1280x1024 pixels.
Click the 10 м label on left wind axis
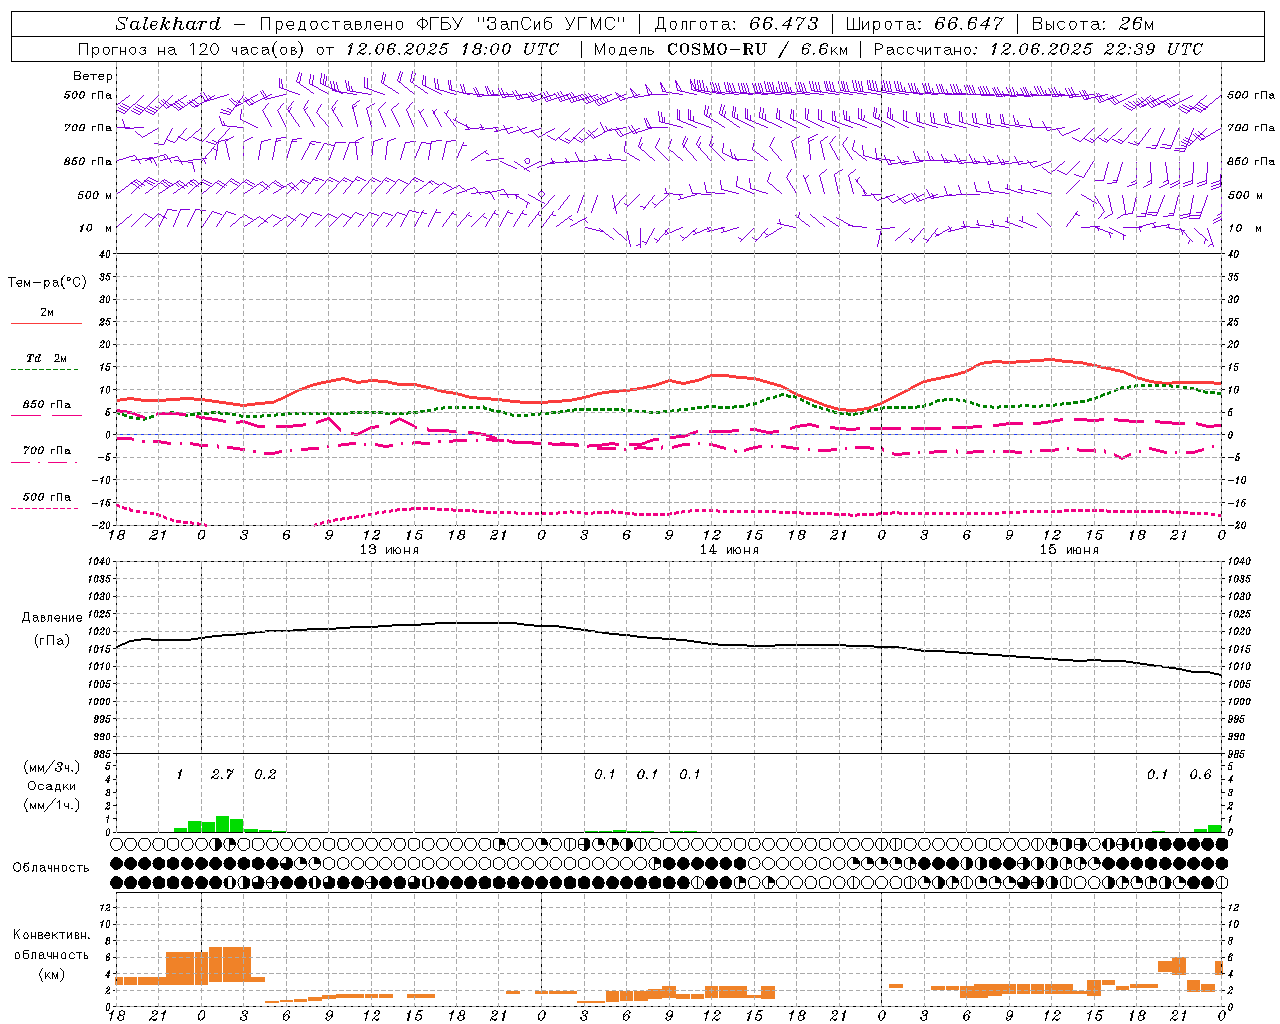(x=95, y=229)
